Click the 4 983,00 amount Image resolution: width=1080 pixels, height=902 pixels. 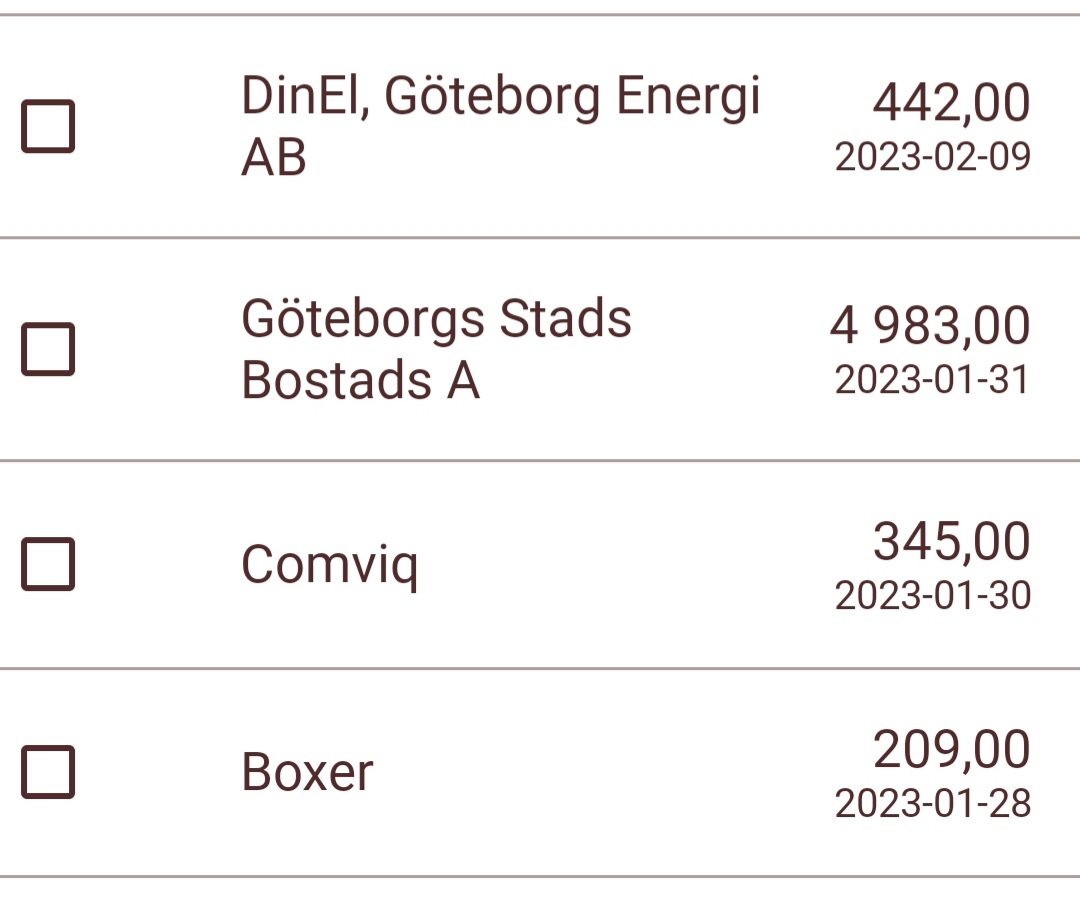(929, 326)
